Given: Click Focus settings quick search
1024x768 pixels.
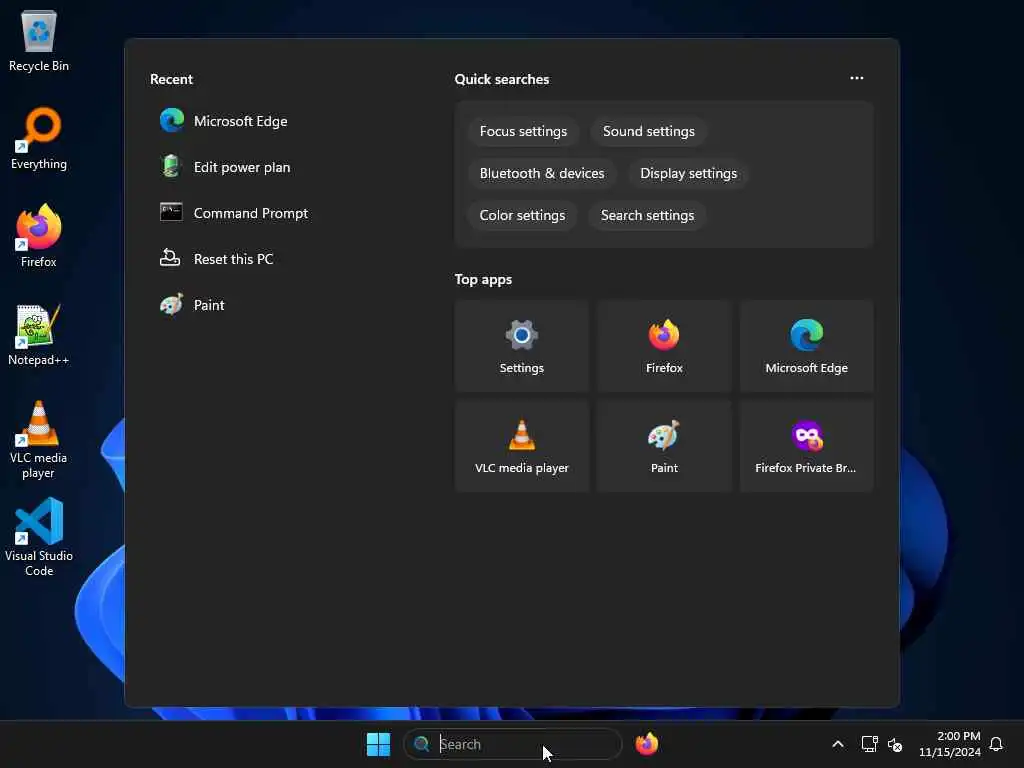Looking at the screenshot, I should coord(523,131).
